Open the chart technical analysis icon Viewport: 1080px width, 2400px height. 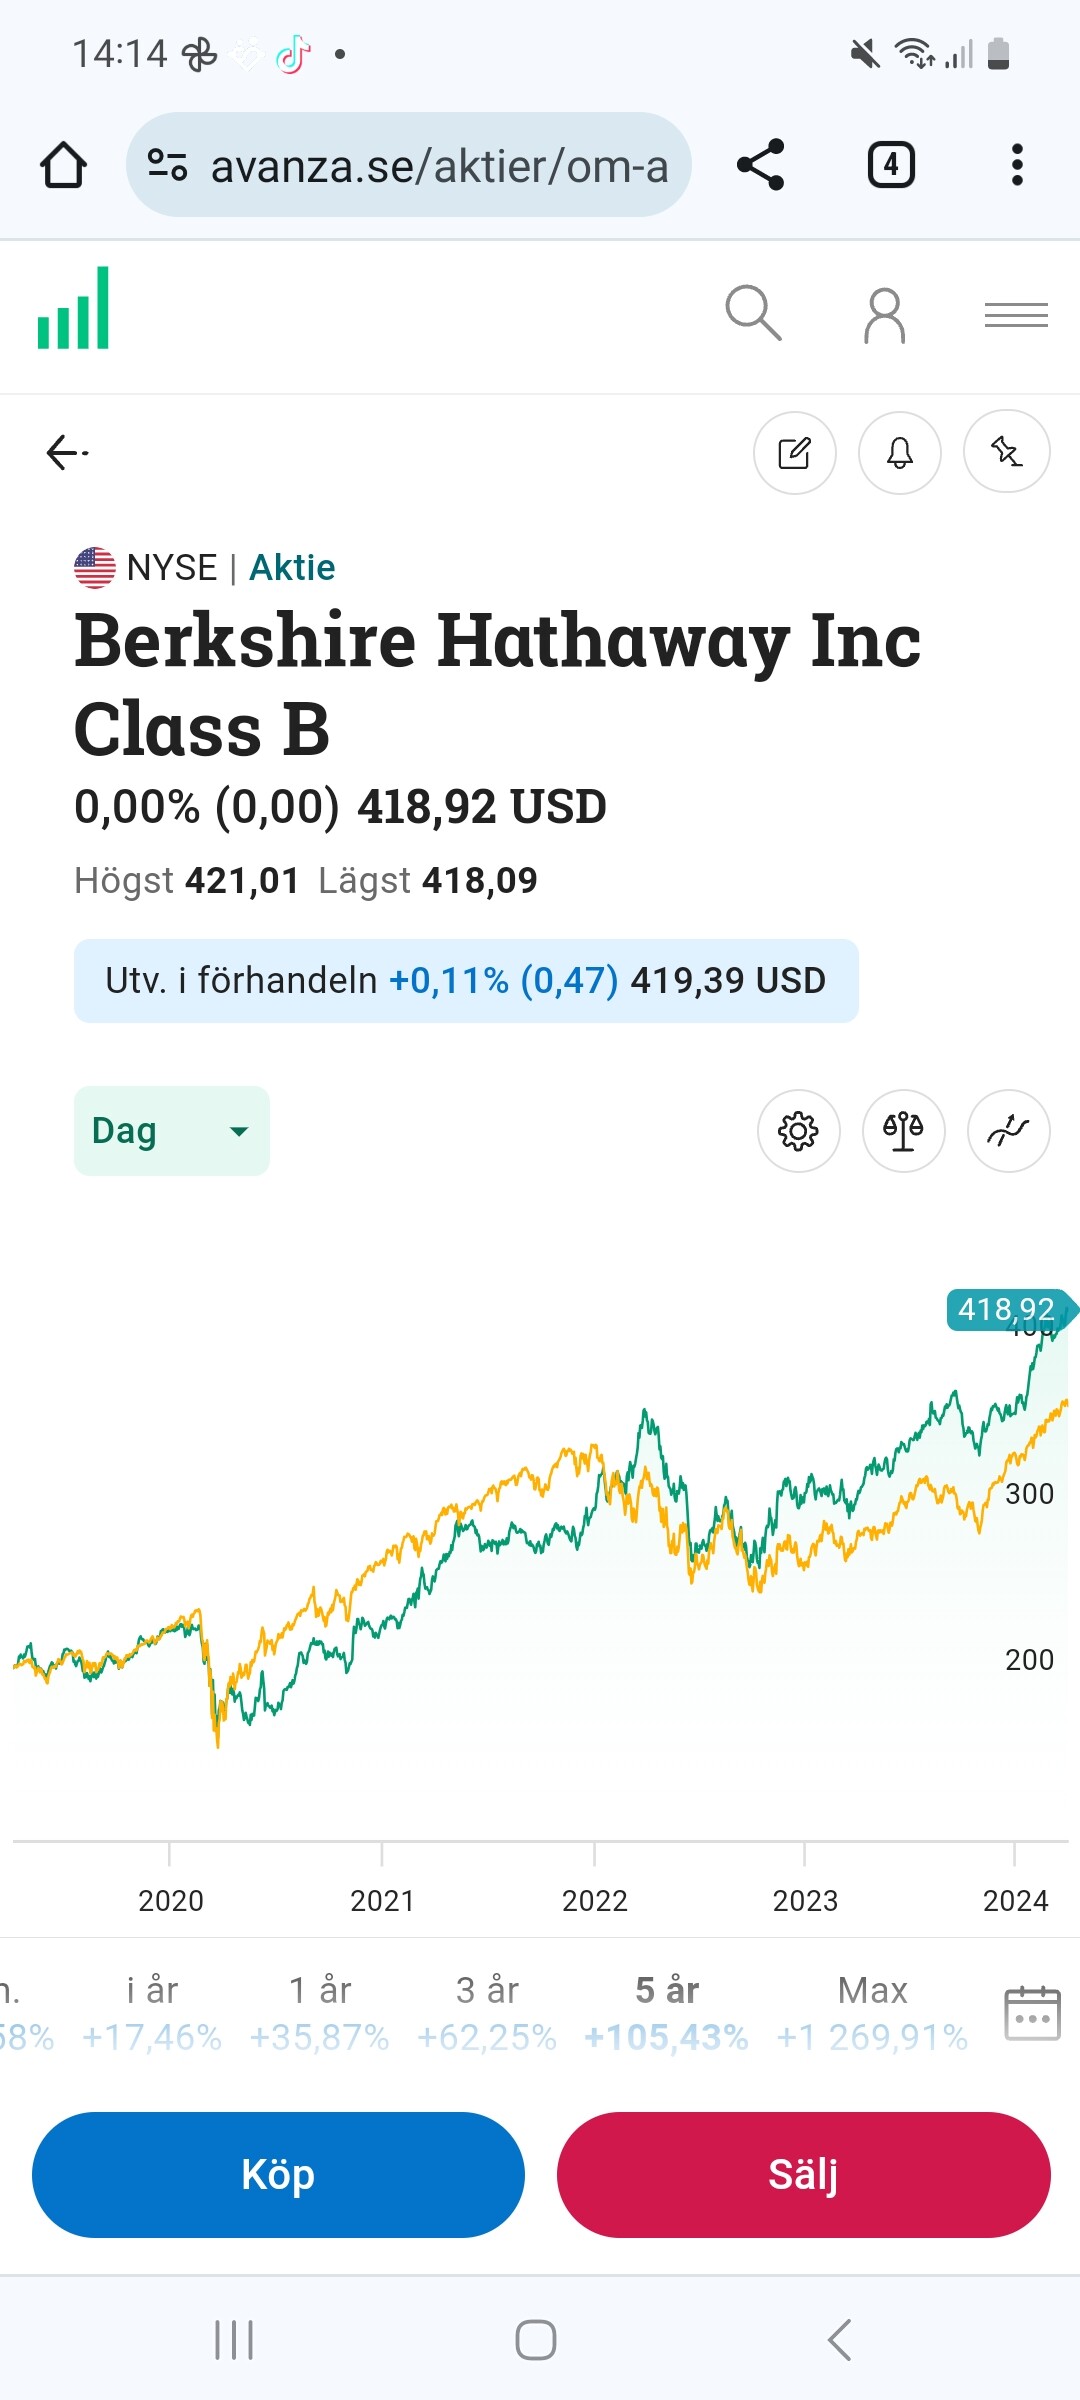[1008, 1131]
